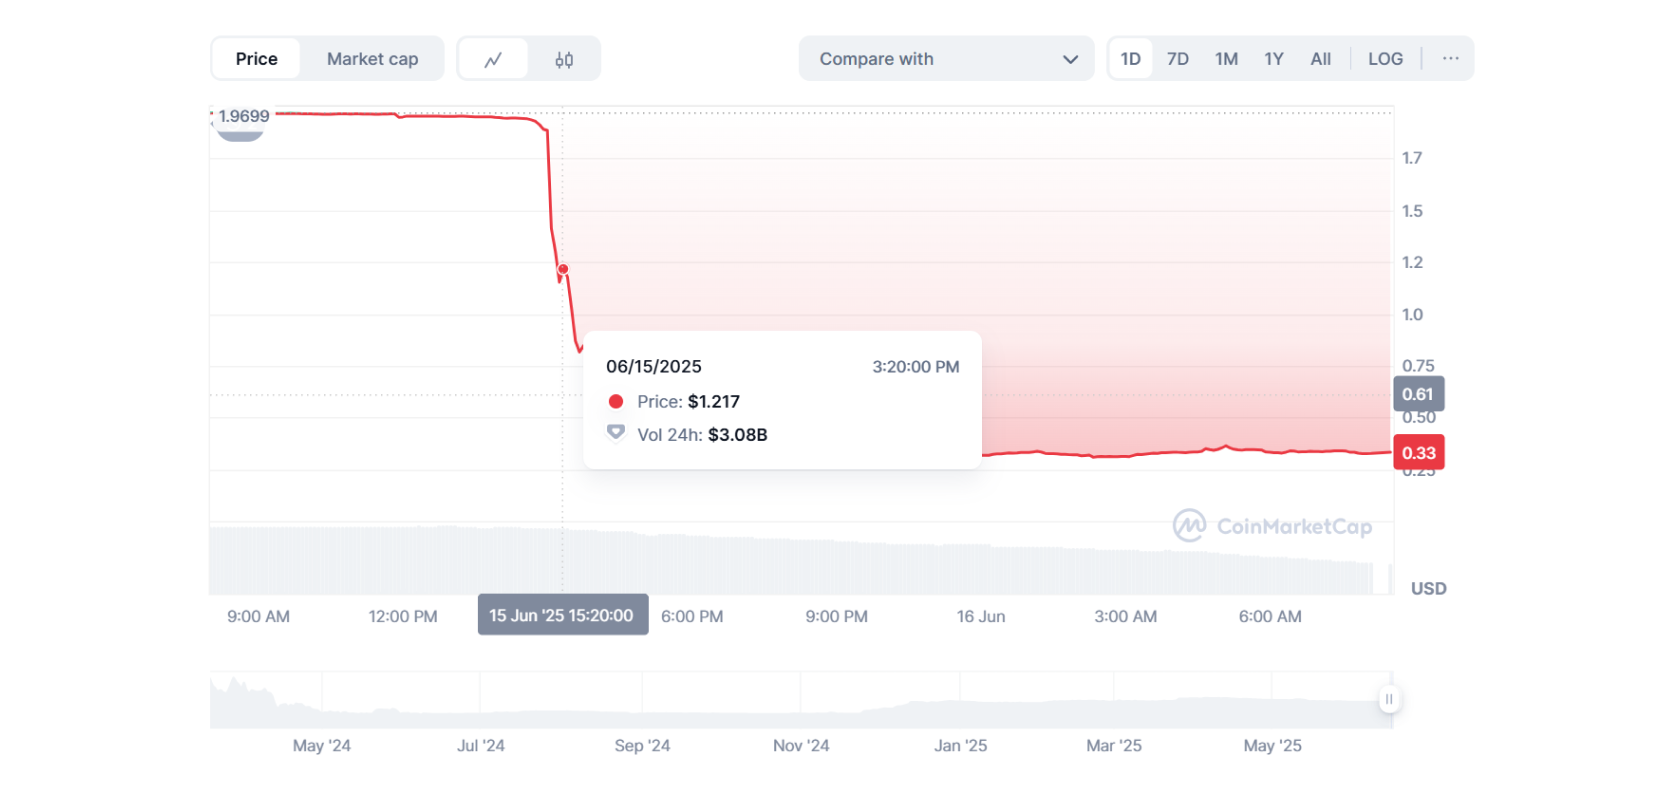This screenshot has width=1680, height=800.
Task: Set the chart range to 7D
Action: (x=1178, y=59)
